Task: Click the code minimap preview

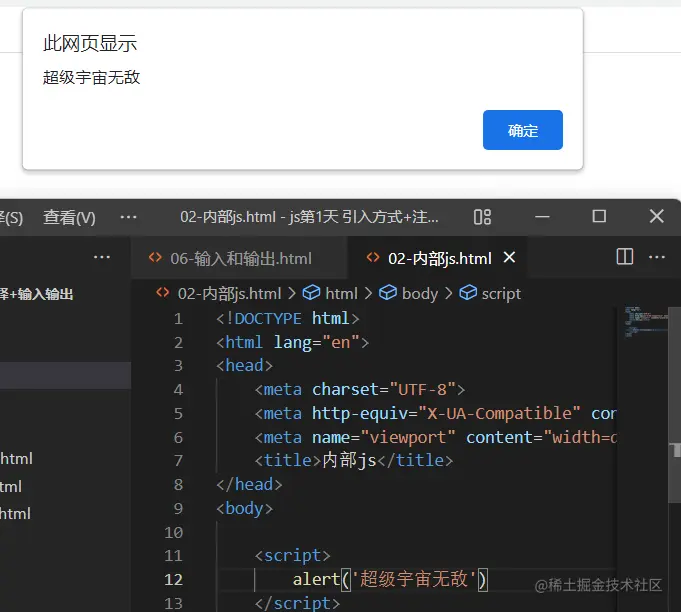Action: [645, 321]
